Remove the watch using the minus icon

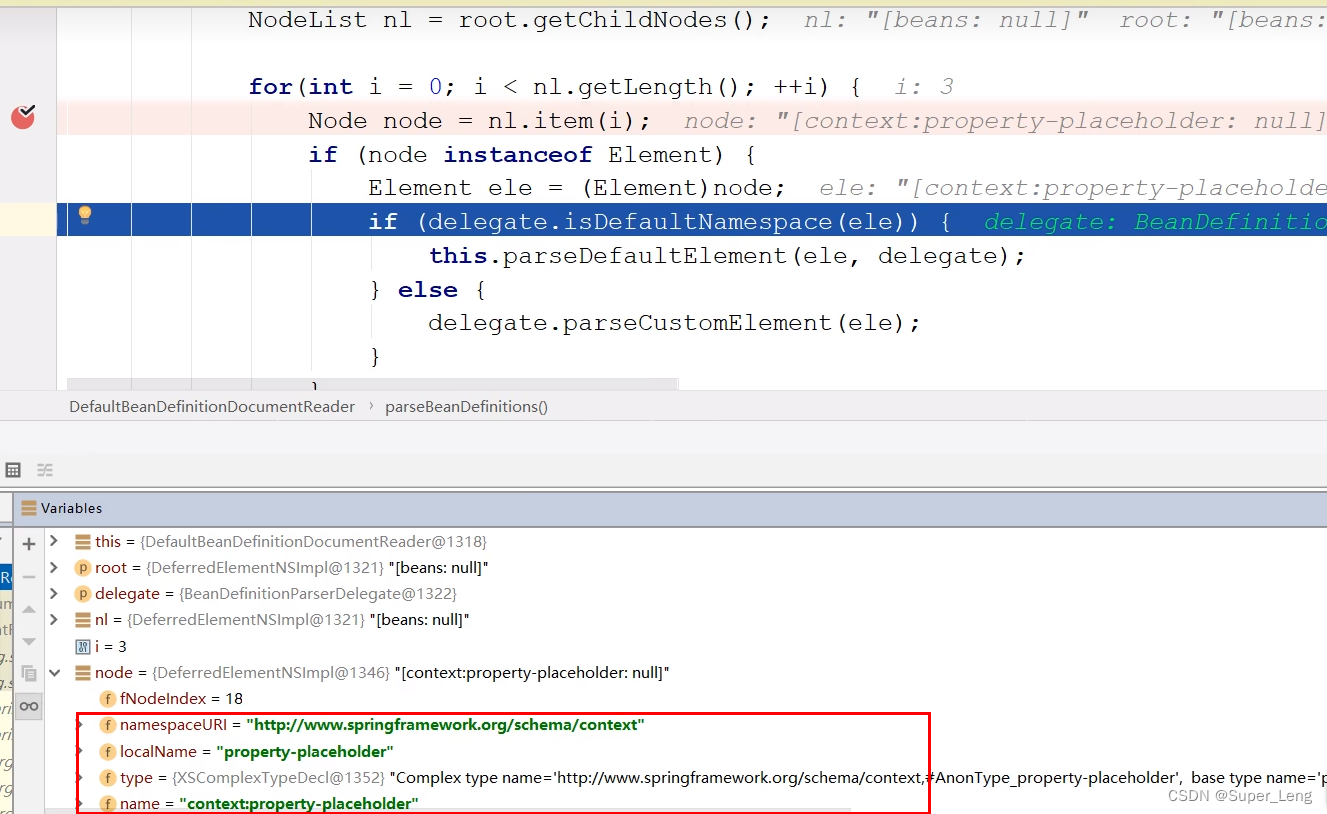click(29, 576)
